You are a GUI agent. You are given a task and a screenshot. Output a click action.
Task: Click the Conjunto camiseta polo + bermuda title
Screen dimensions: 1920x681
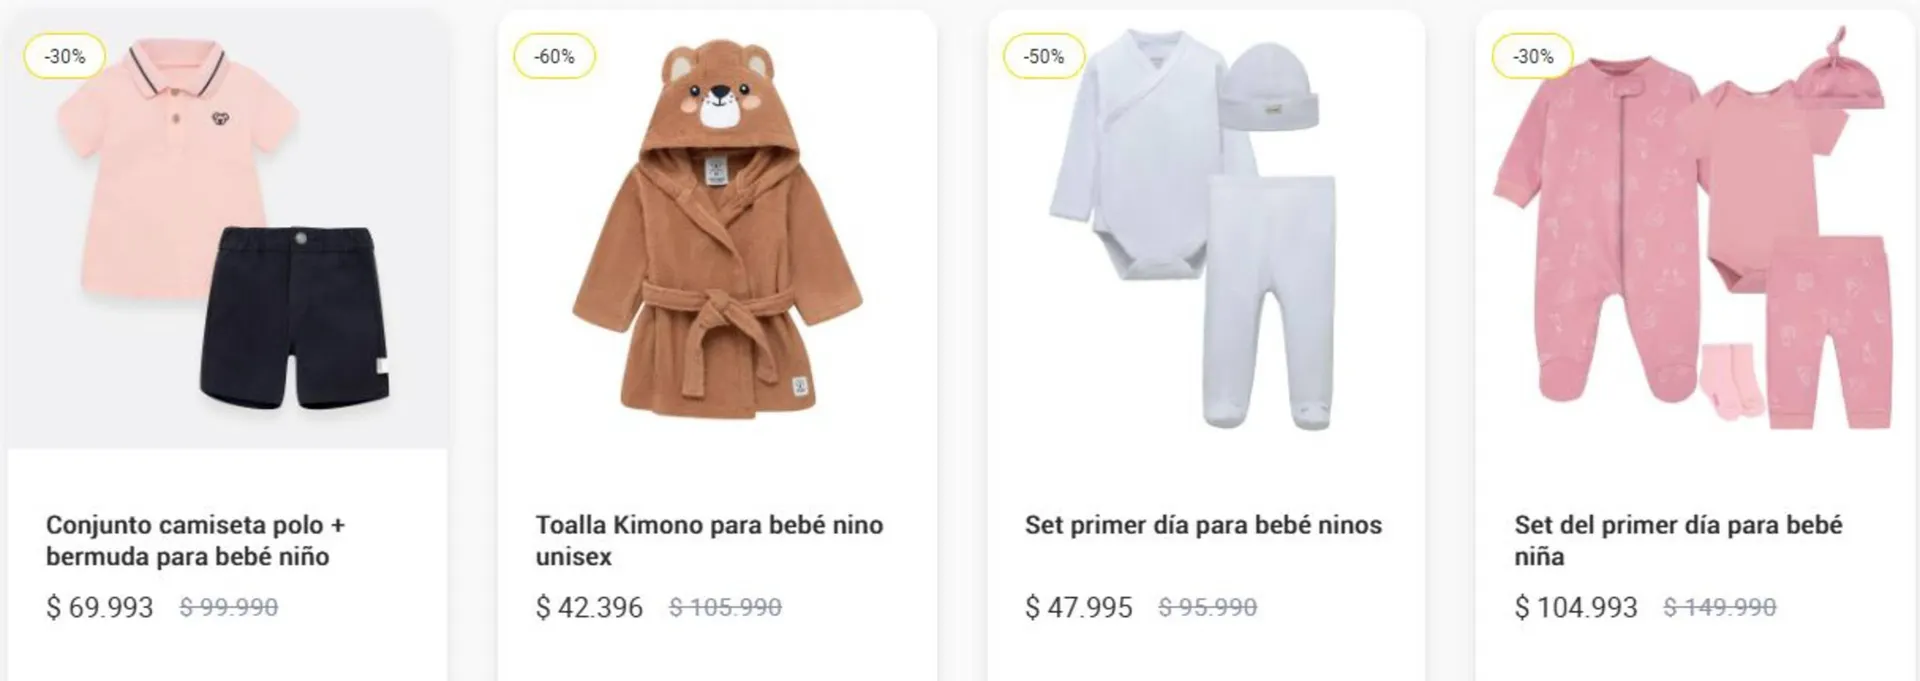click(x=195, y=540)
